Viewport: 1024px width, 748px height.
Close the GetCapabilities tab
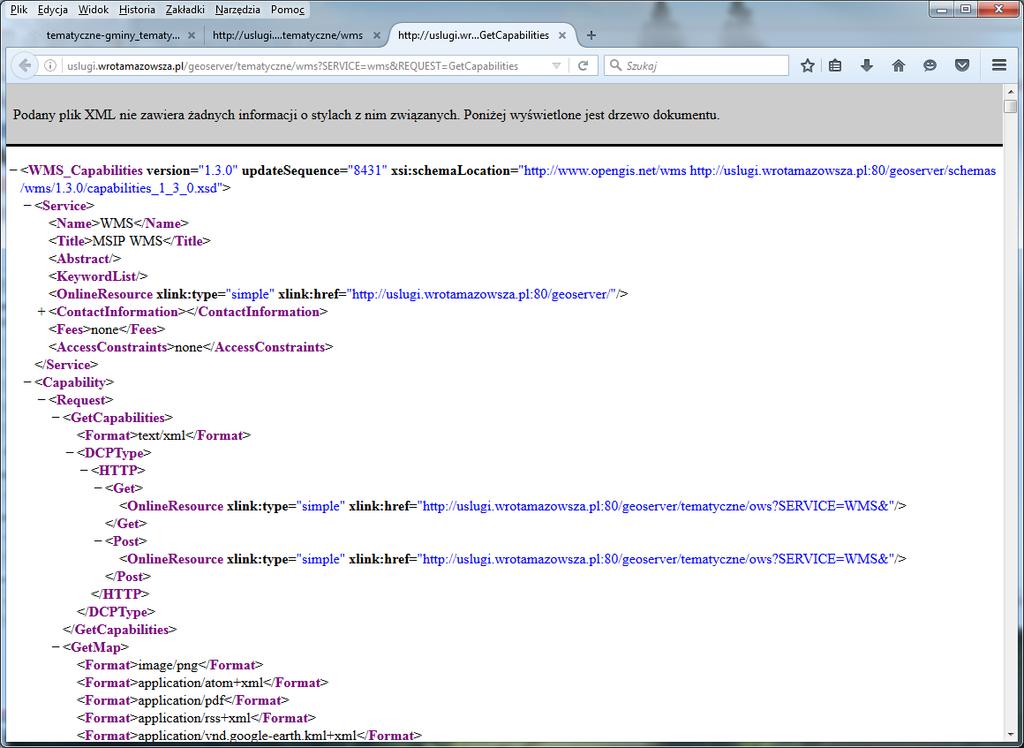(x=562, y=35)
